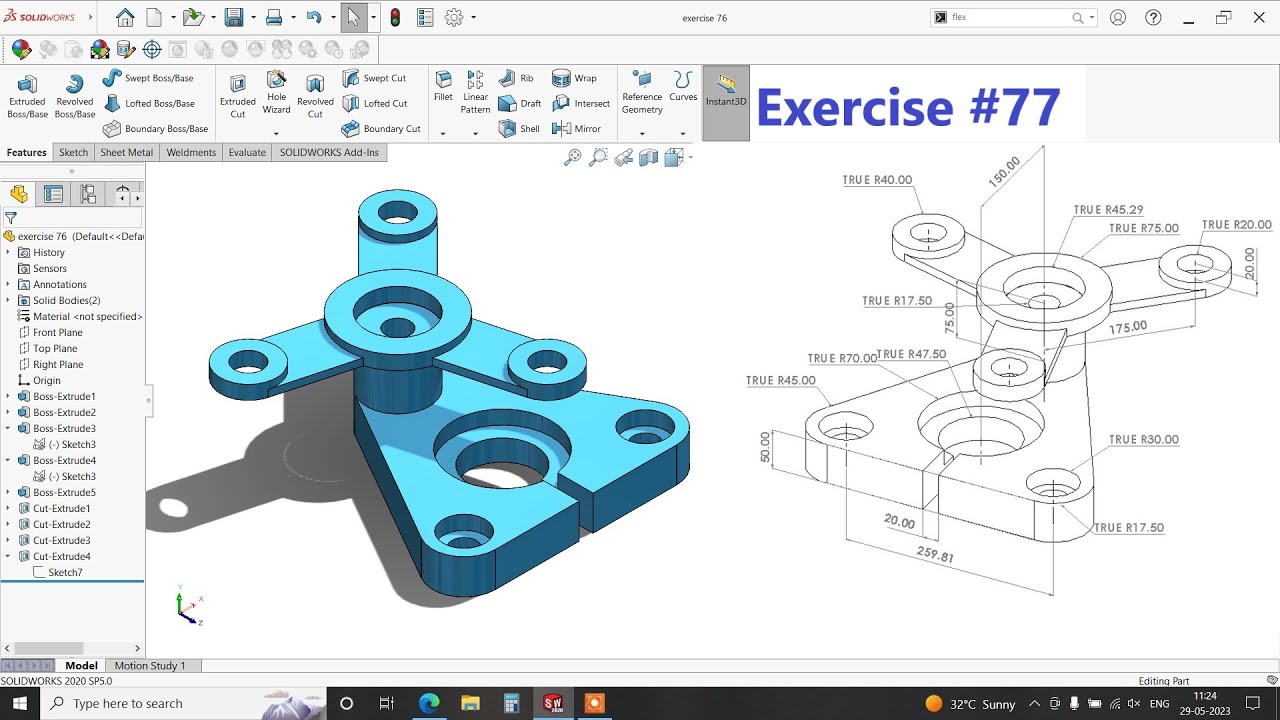Expand the Solid Bodies(2) folder

tap(8, 300)
